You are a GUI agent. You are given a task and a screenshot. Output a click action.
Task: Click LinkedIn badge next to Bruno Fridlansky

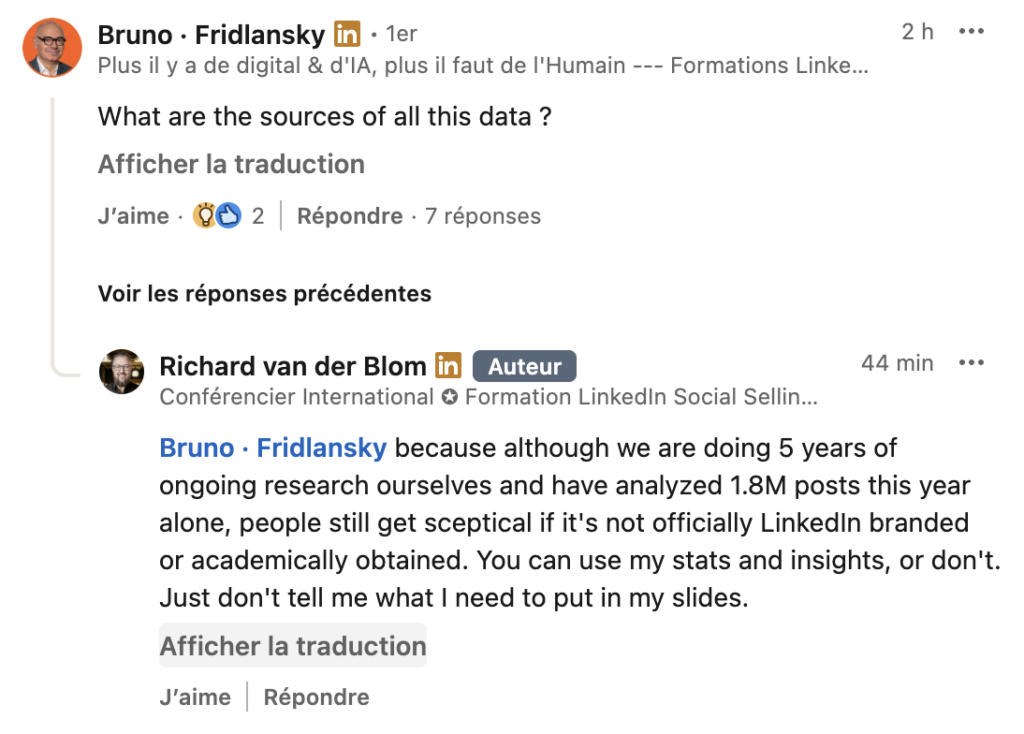pyautogui.click(x=347, y=34)
